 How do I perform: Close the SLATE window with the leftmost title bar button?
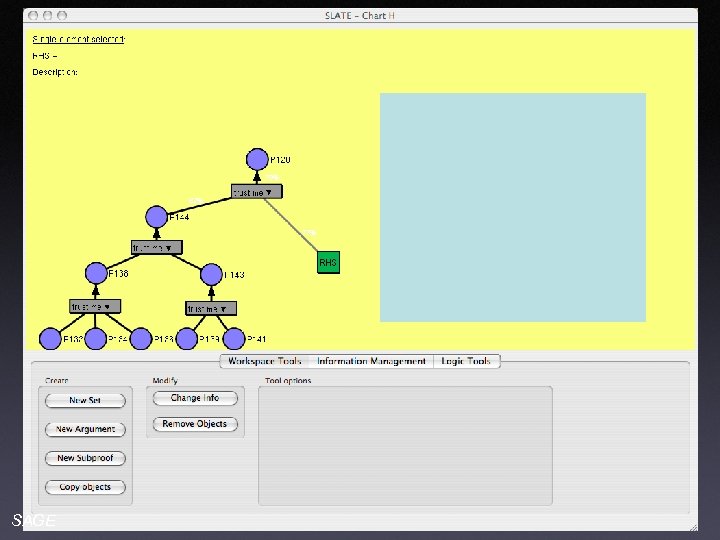coord(33,16)
